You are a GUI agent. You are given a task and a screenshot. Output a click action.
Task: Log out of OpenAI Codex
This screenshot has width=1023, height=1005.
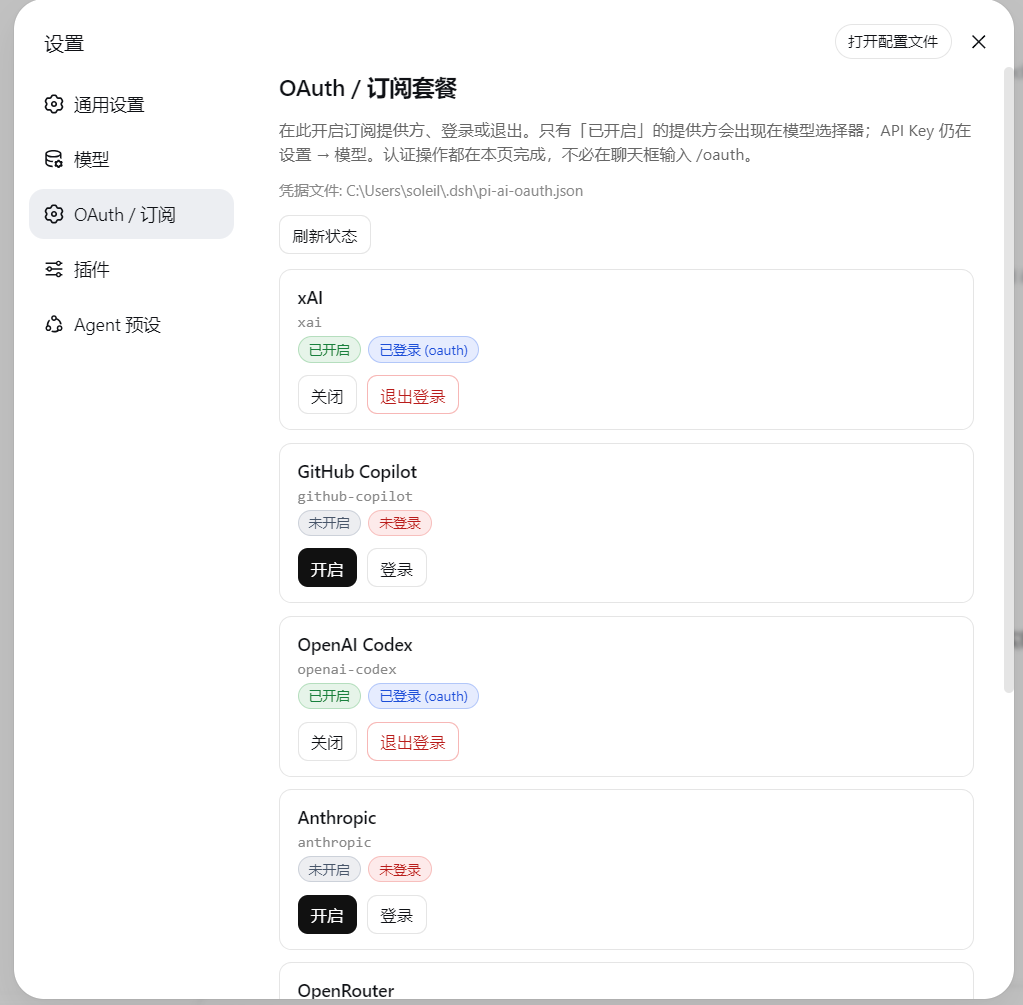point(413,741)
